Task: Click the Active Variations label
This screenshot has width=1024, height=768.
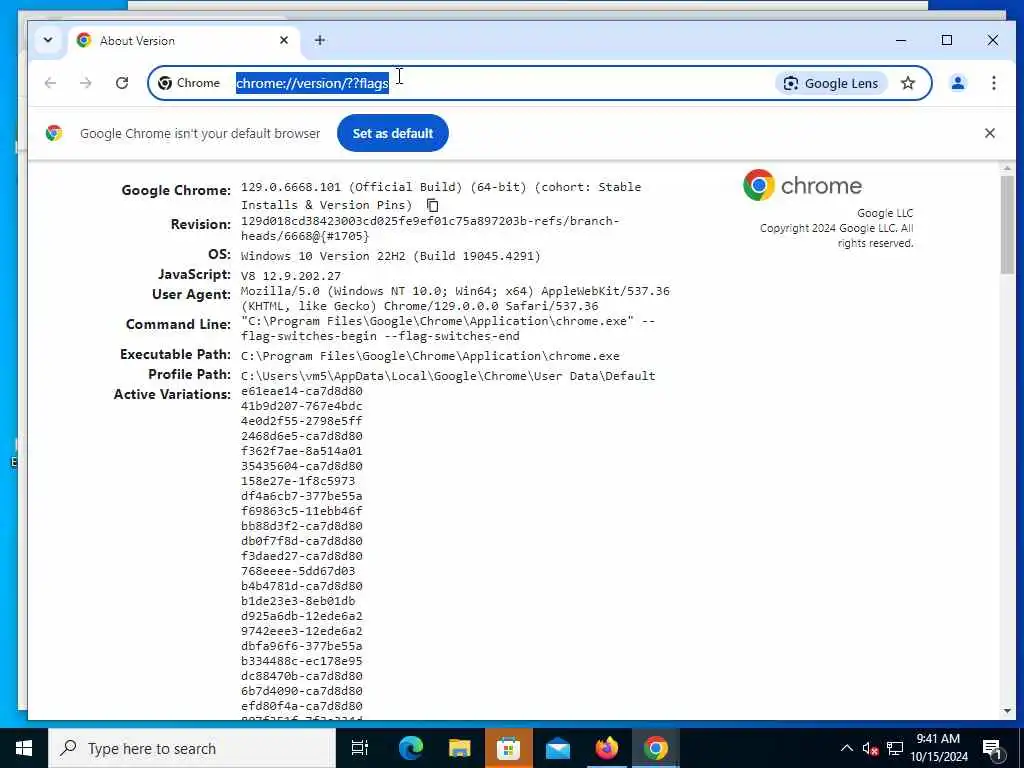Action: coord(172,394)
